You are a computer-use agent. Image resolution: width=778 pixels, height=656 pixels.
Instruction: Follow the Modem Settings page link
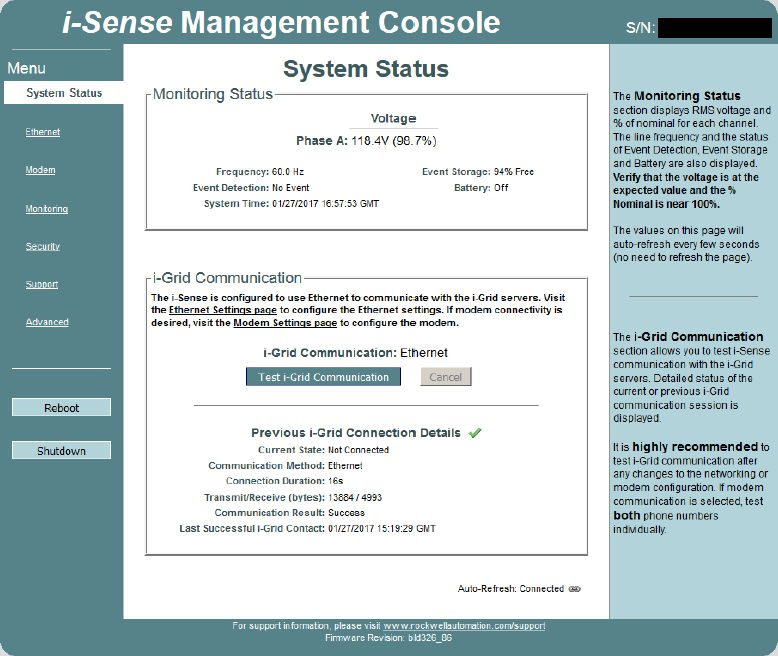pos(285,323)
